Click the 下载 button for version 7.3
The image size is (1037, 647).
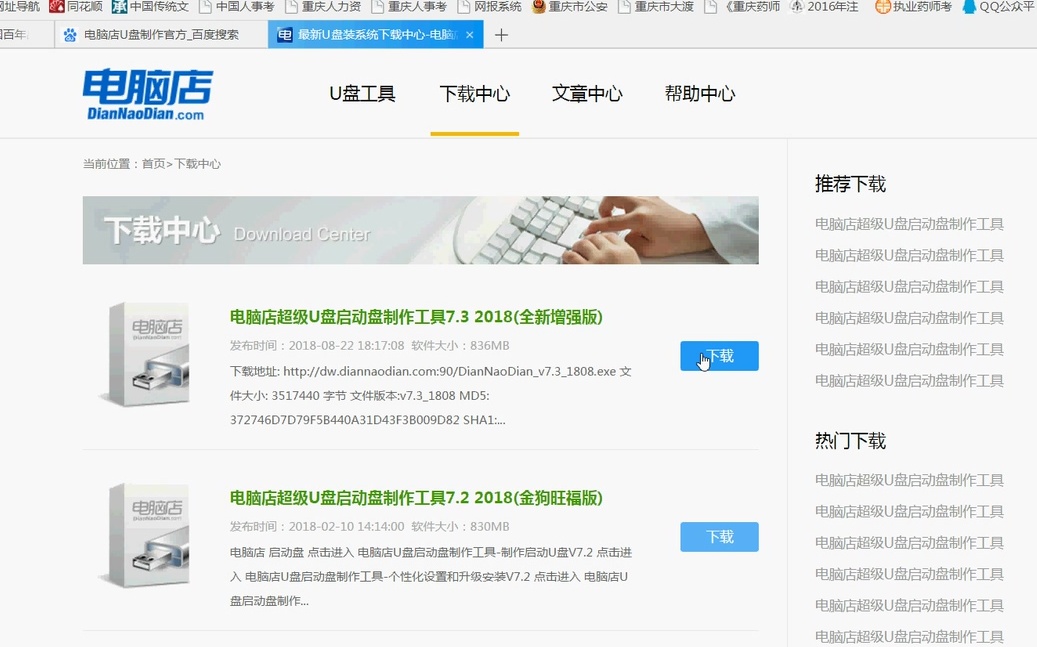719,355
